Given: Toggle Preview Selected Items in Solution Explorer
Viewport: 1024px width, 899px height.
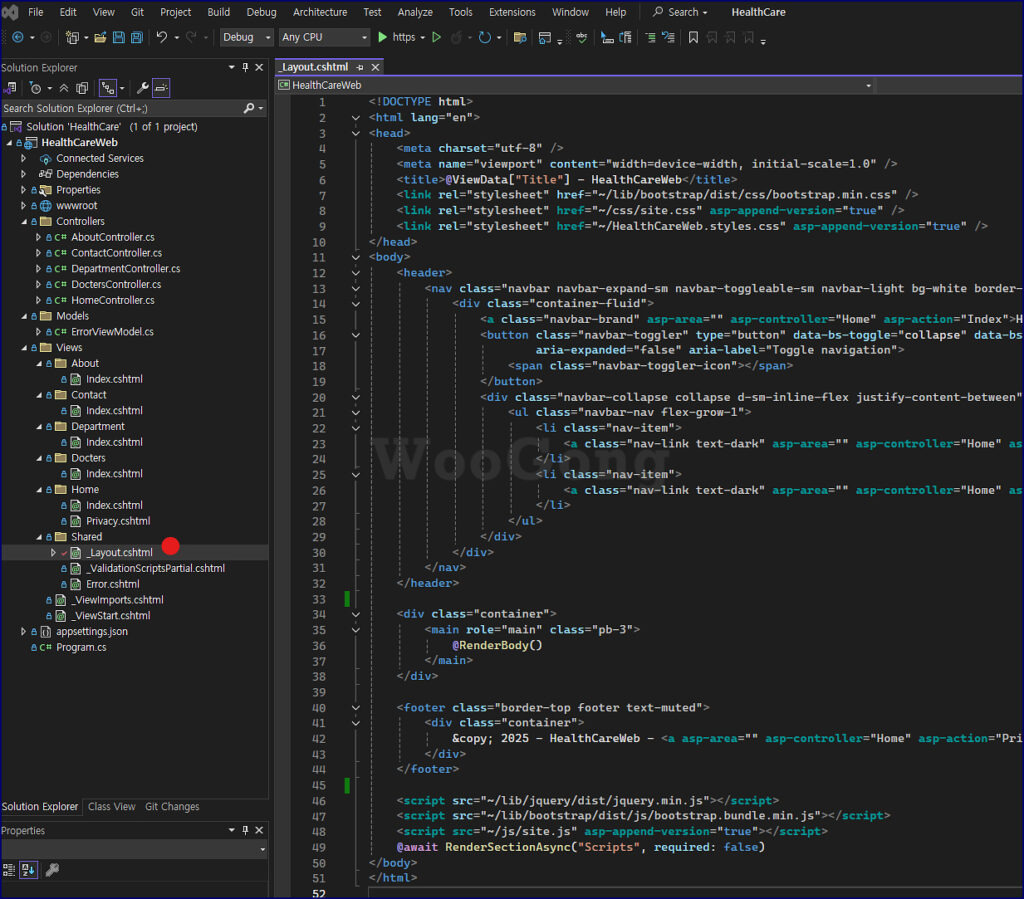Looking at the screenshot, I should tap(161, 87).
